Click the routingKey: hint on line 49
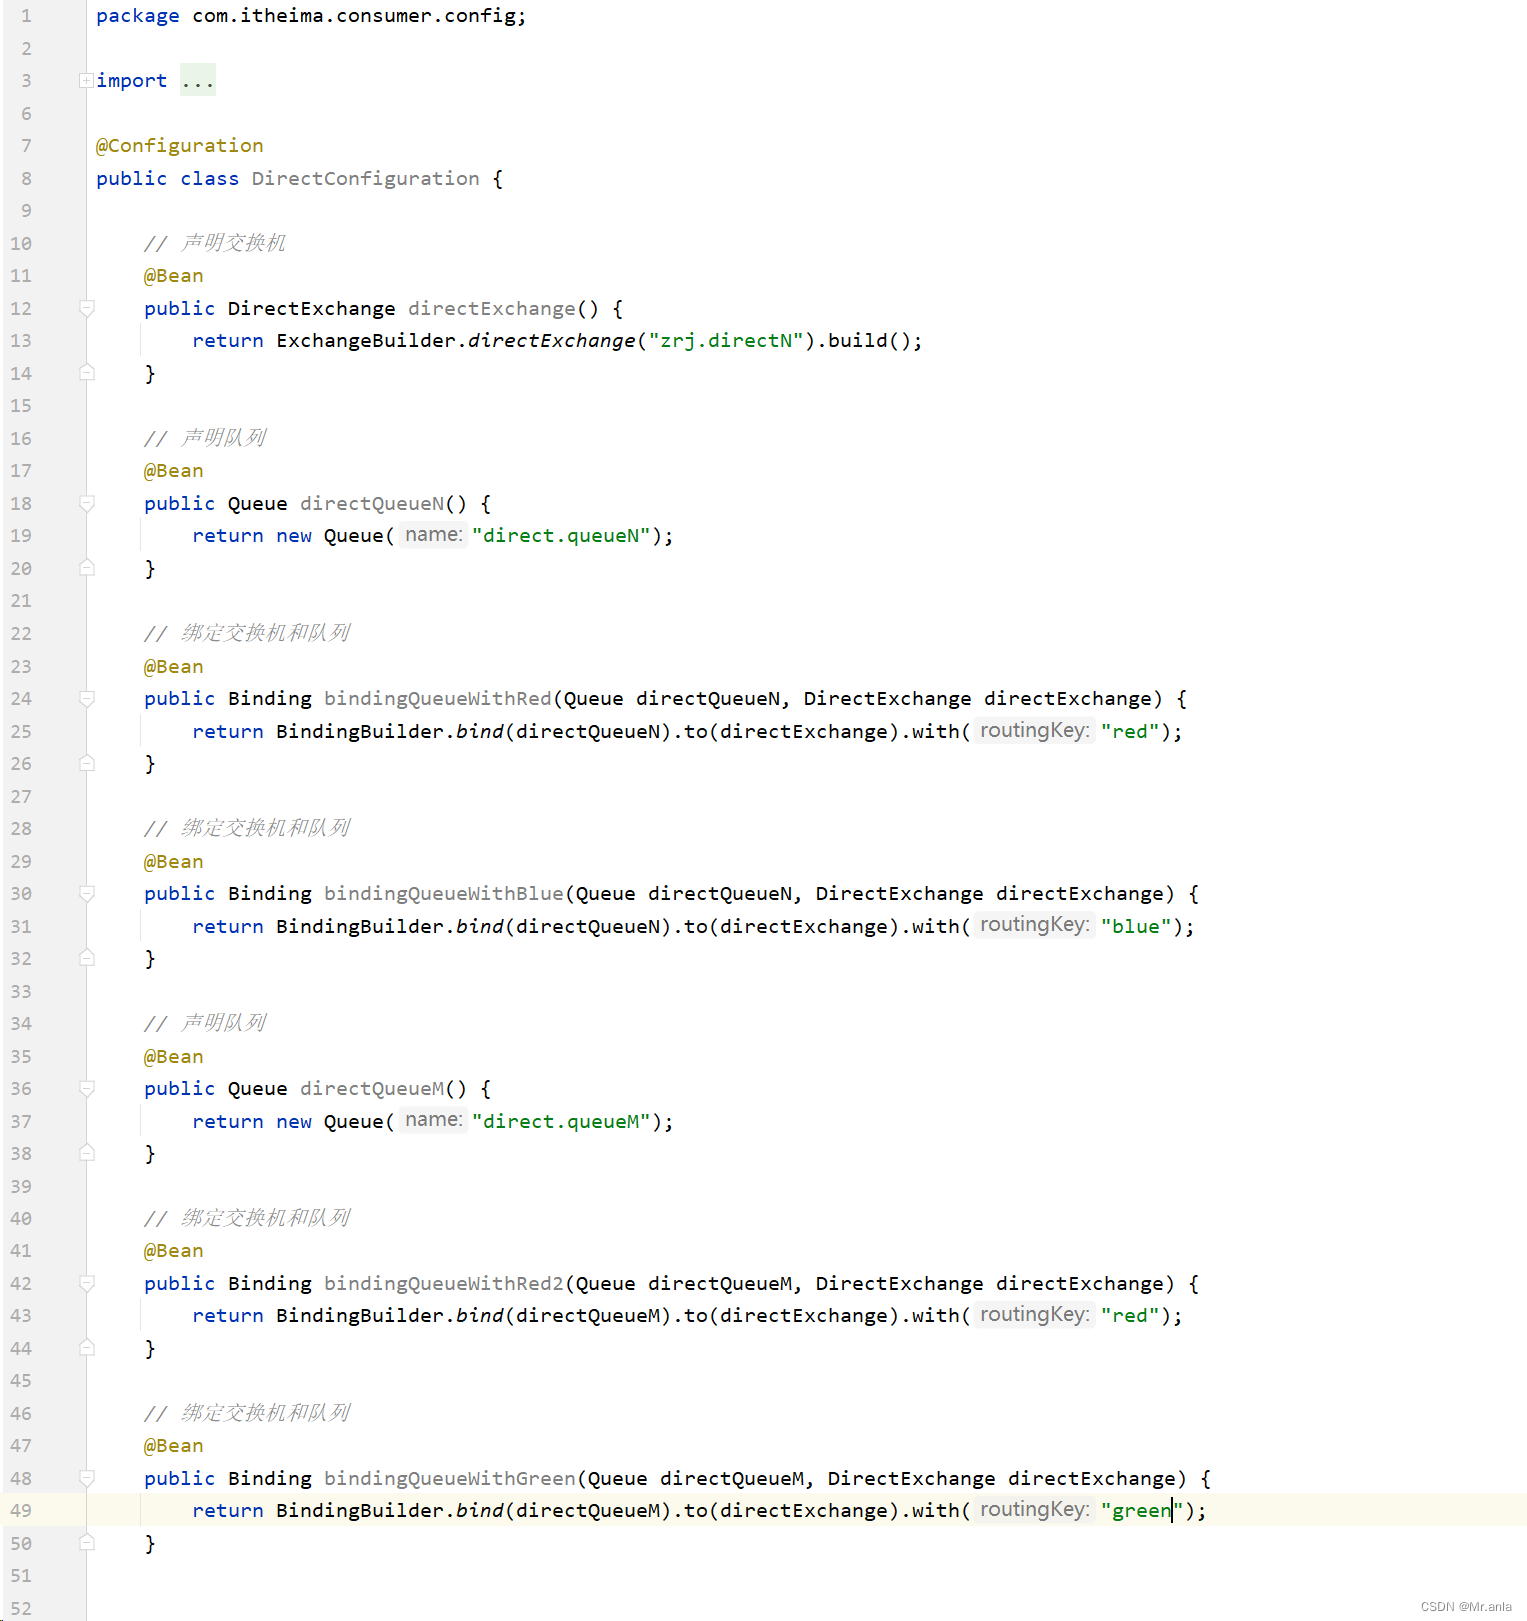1527x1621 pixels. pos(1034,1510)
